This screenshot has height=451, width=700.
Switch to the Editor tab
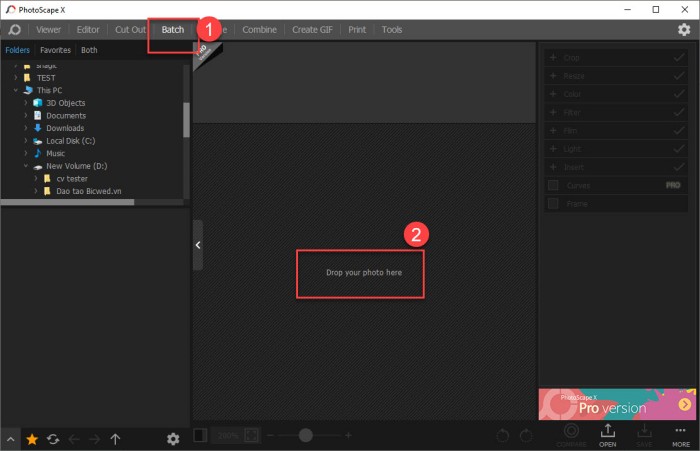click(88, 30)
